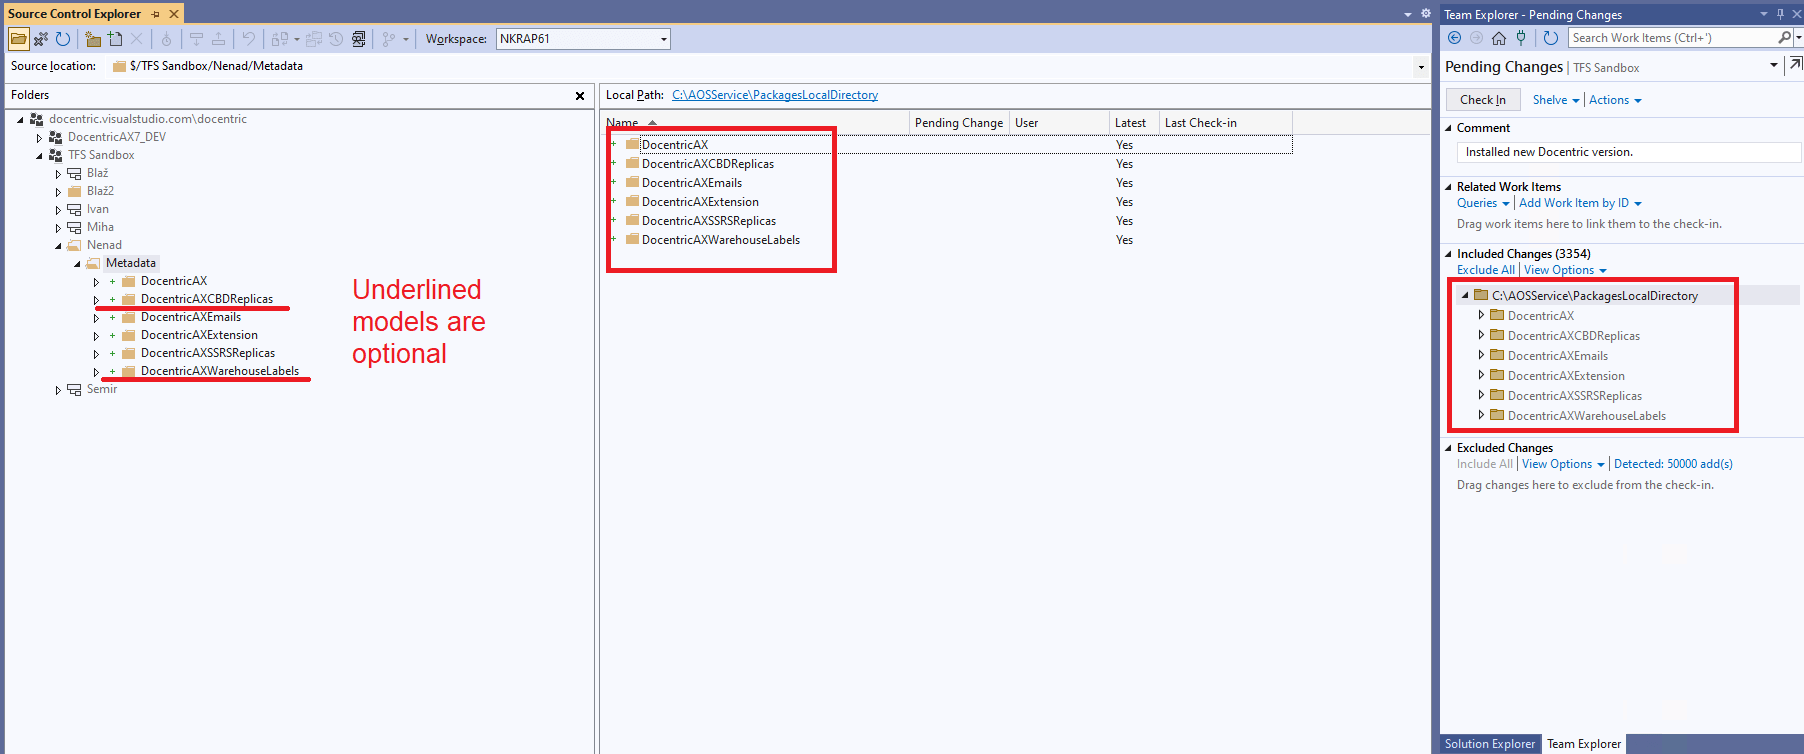Image resolution: width=1804 pixels, height=754 pixels.
Task: Open the Pending Changes page dropdown
Action: [1774, 65]
